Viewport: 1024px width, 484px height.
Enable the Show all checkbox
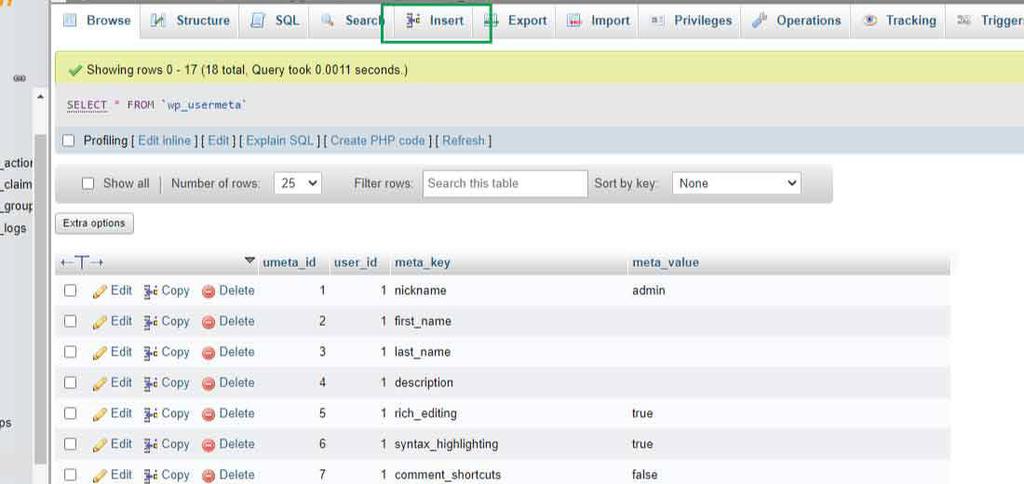coord(88,184)
